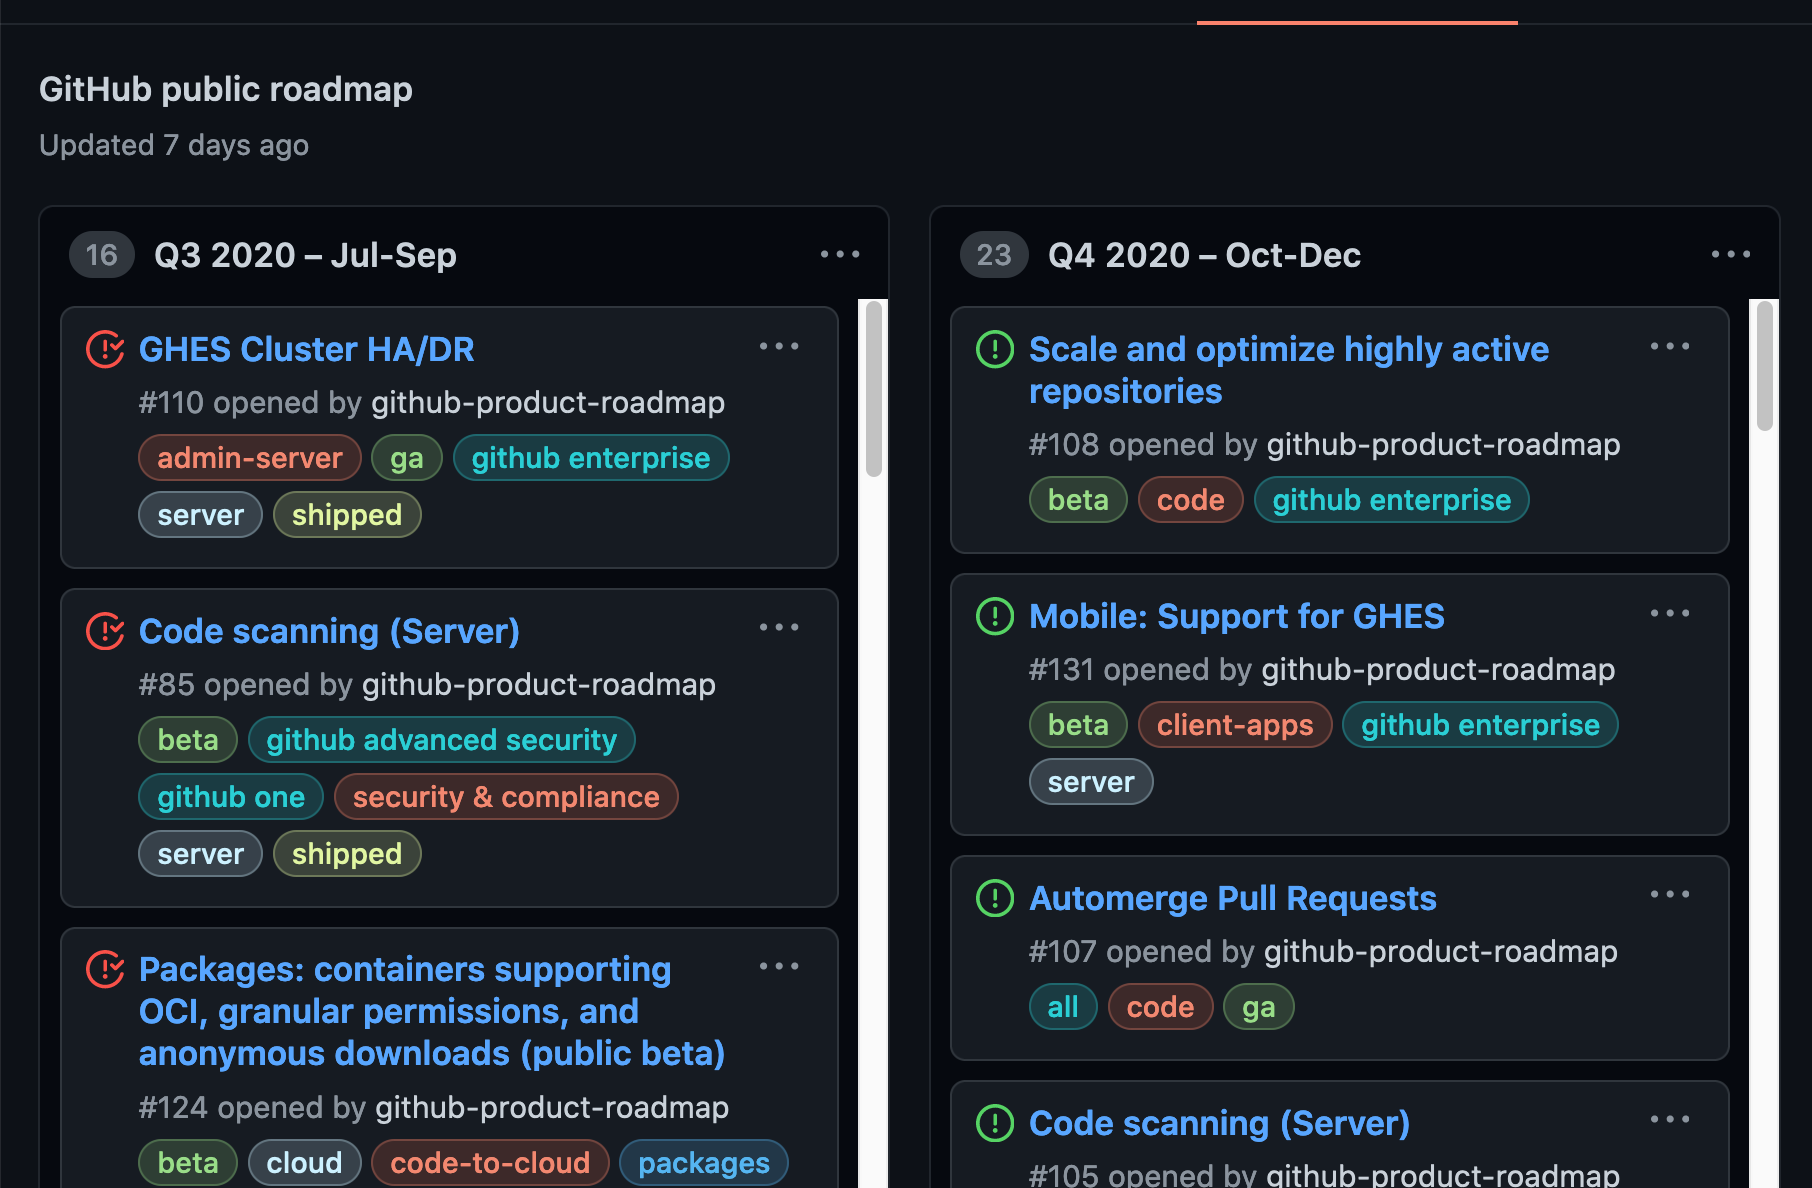1812x1188 pixels.
Task: Click the code-to-cloud label
Action: (x=490, y=1163)
